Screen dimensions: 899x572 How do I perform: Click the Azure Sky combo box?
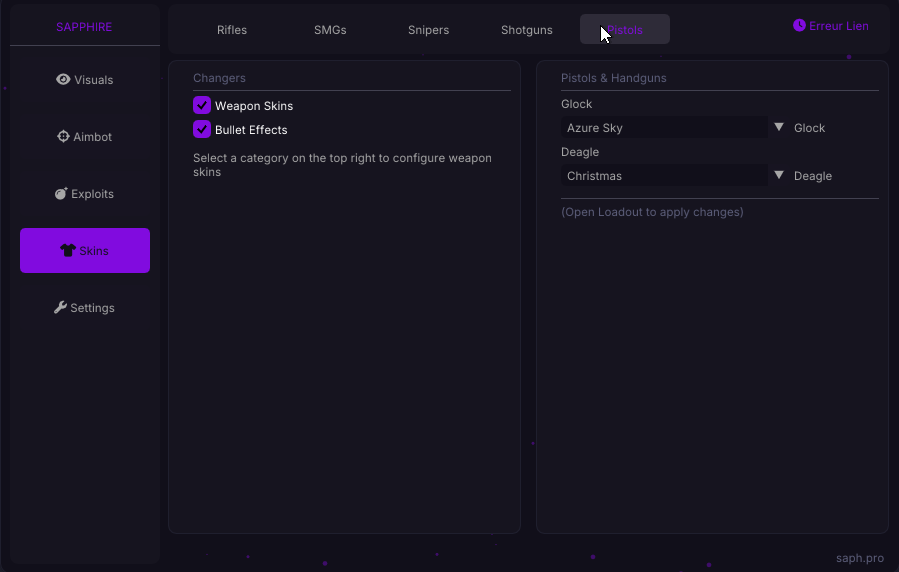pyautogui.click(x=664, y=127)
